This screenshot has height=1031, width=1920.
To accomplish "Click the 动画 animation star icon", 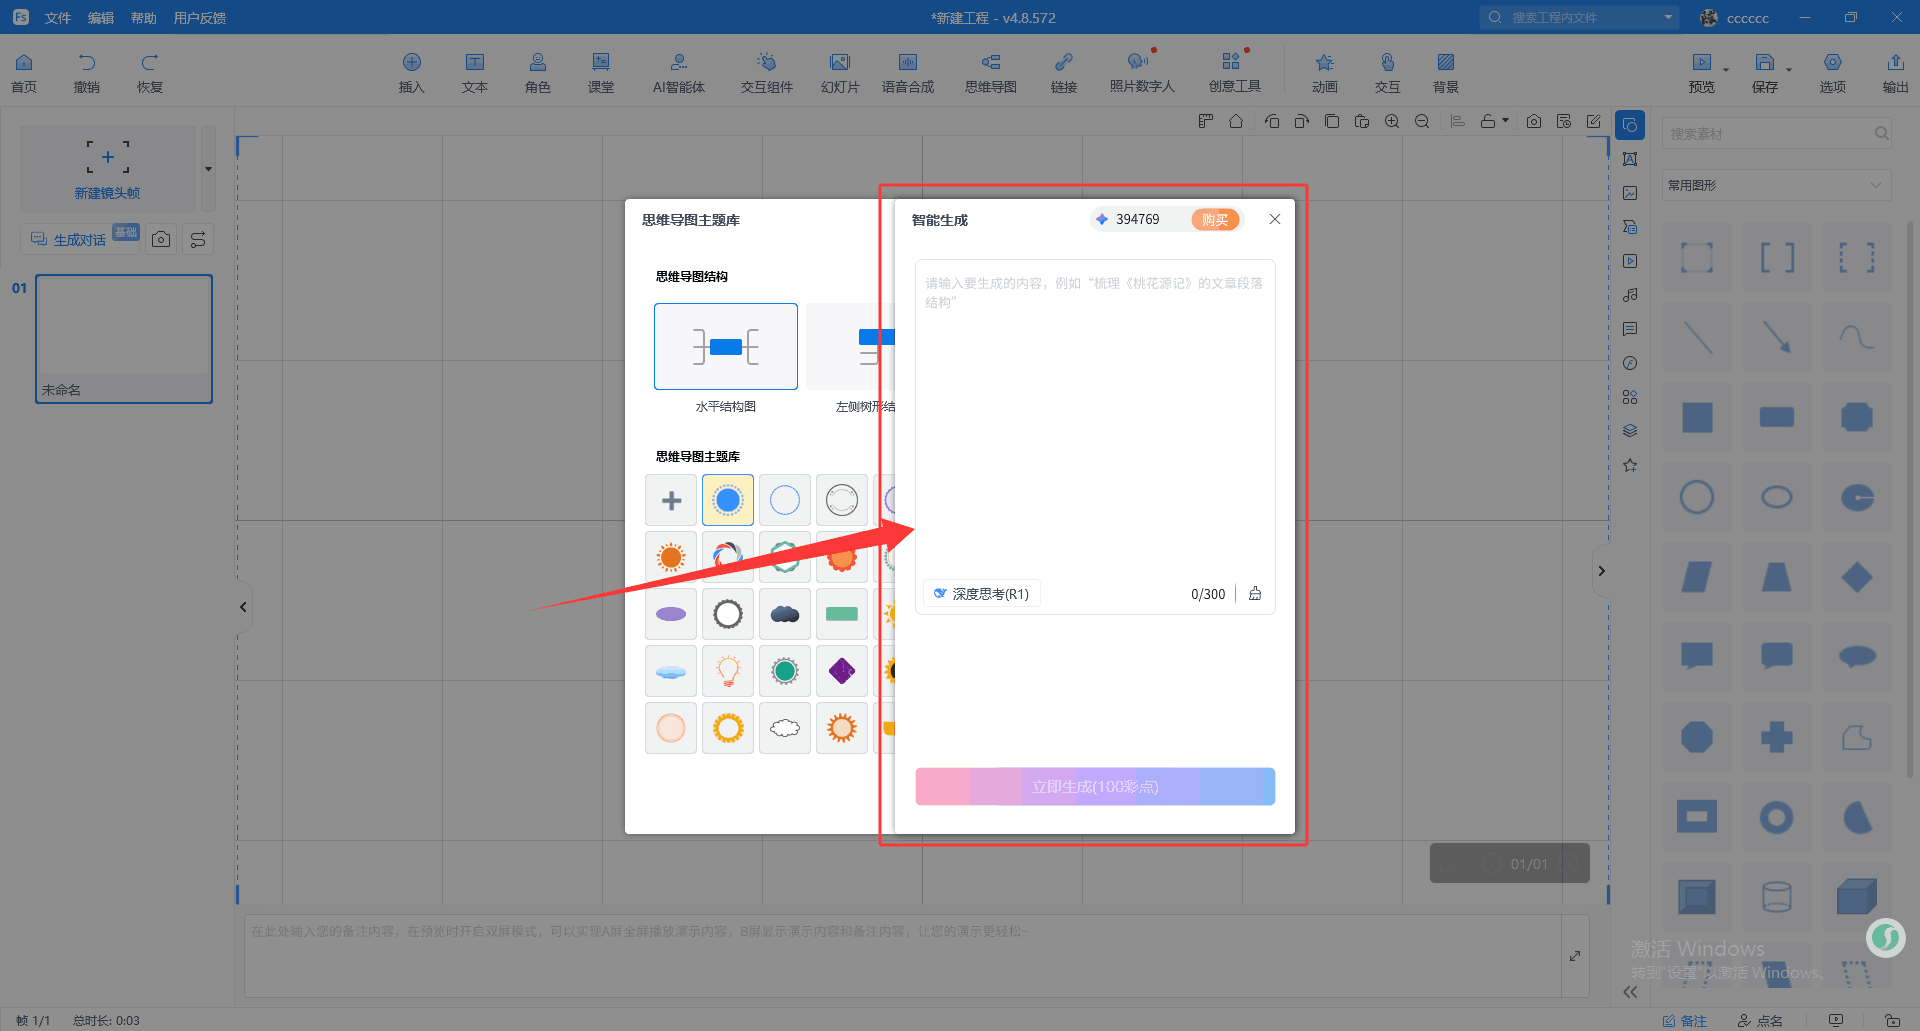I will [x=1324, y=72].
